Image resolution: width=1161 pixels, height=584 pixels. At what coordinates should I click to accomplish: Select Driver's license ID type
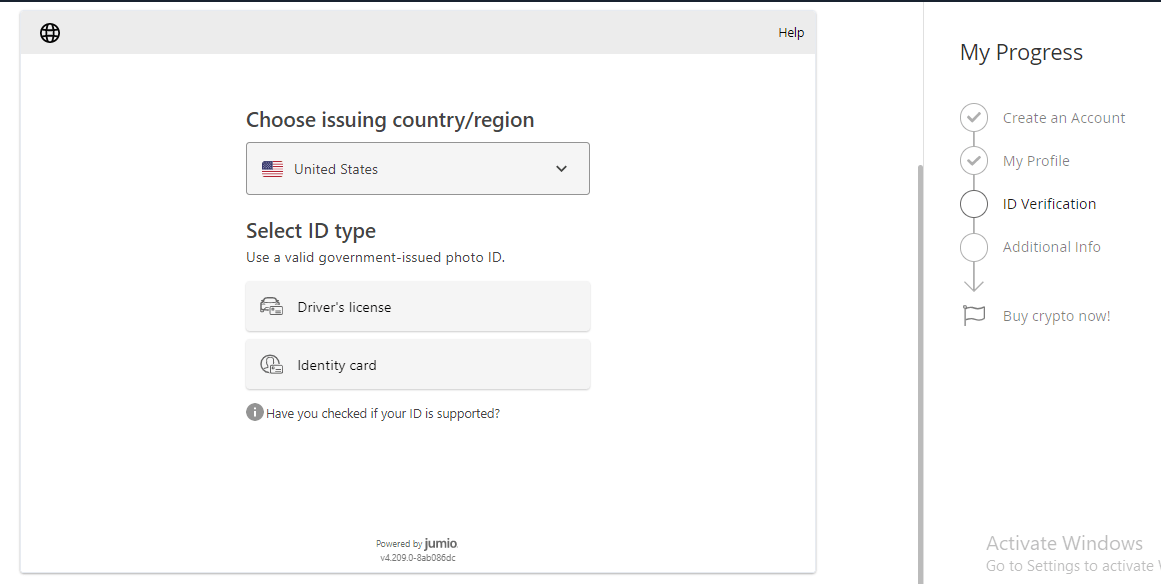pyautogui.click(x=418, y=306)
